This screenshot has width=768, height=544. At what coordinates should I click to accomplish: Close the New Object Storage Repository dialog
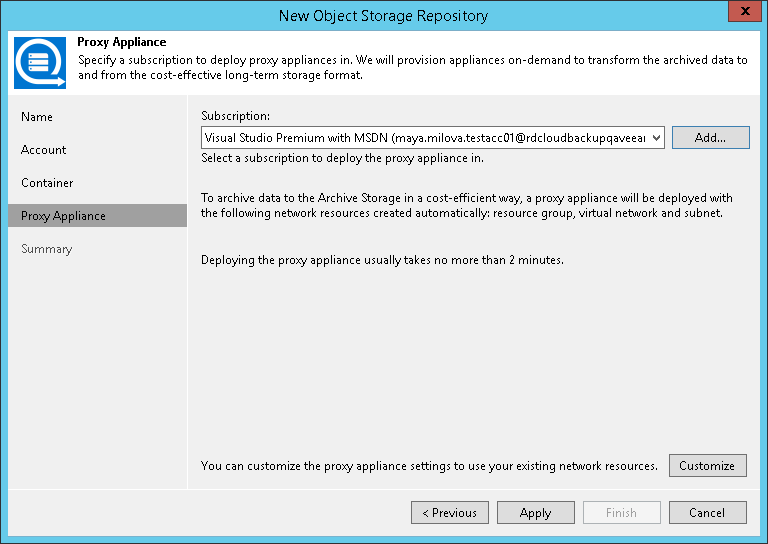744,13
